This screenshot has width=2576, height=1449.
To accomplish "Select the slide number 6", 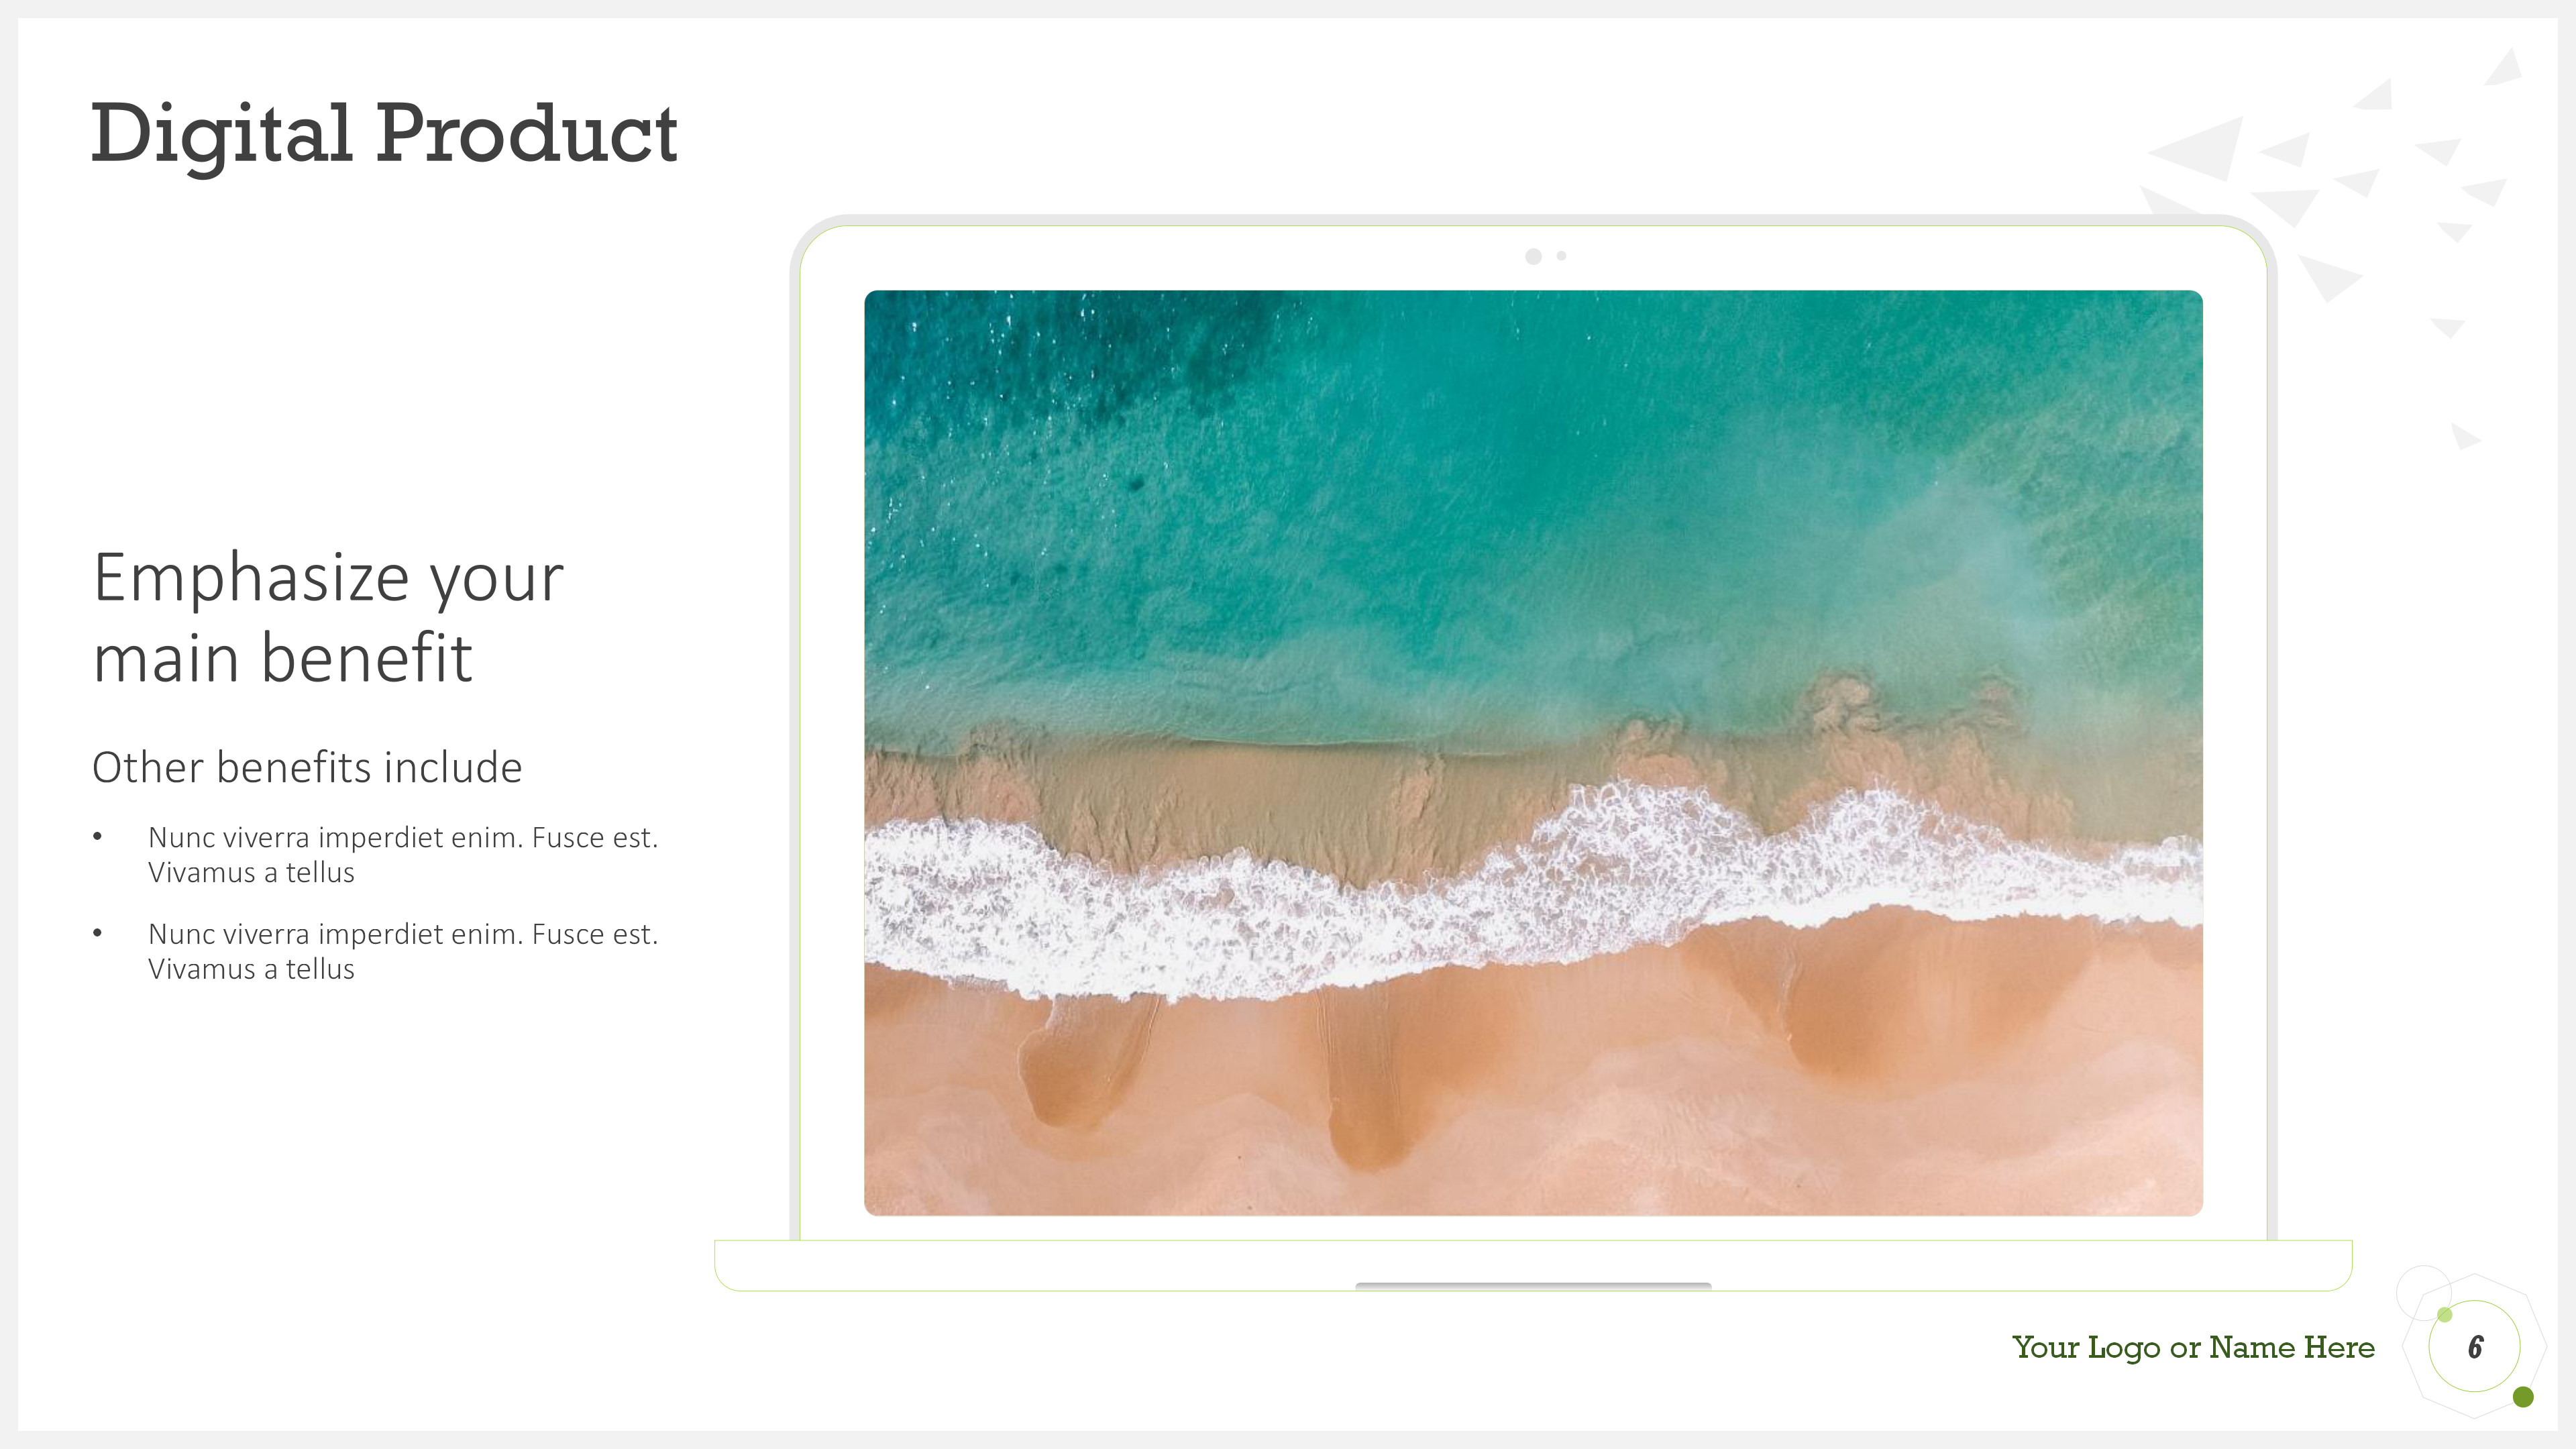I will click(x=2475, y=1347).
